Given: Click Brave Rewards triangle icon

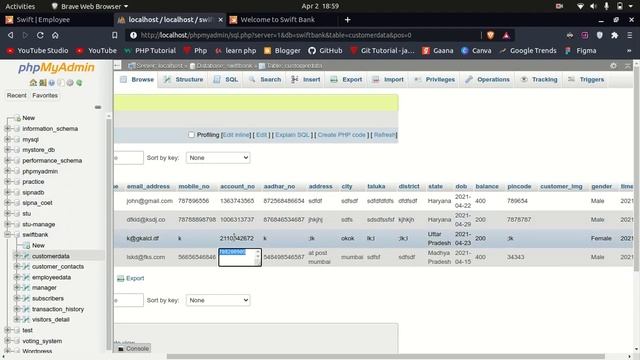Looking at the screenshot, I should tap(506, 35).
